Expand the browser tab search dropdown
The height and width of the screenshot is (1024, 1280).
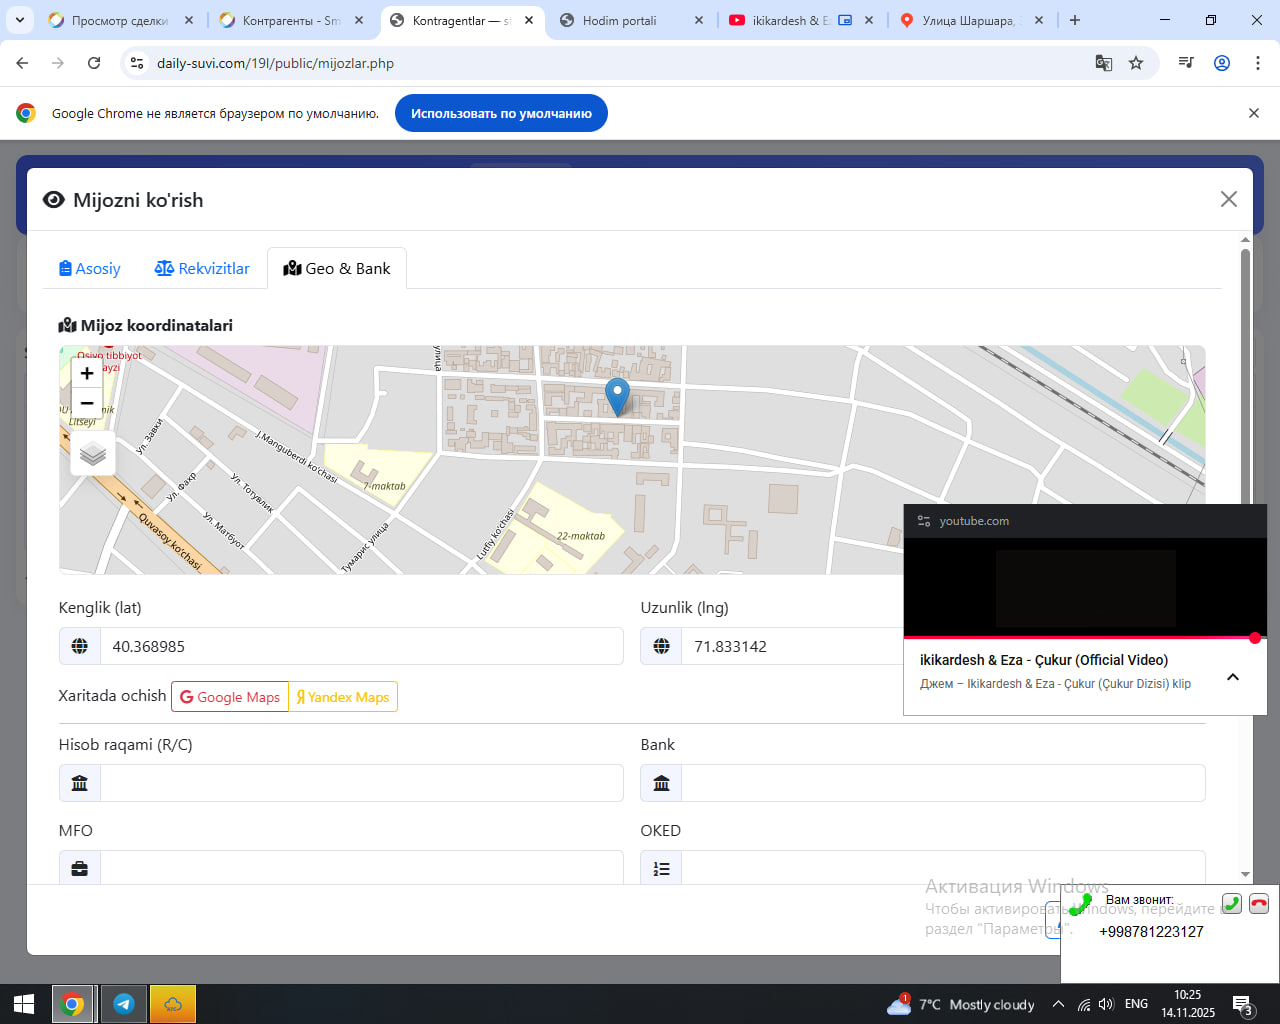click(20, 20)
